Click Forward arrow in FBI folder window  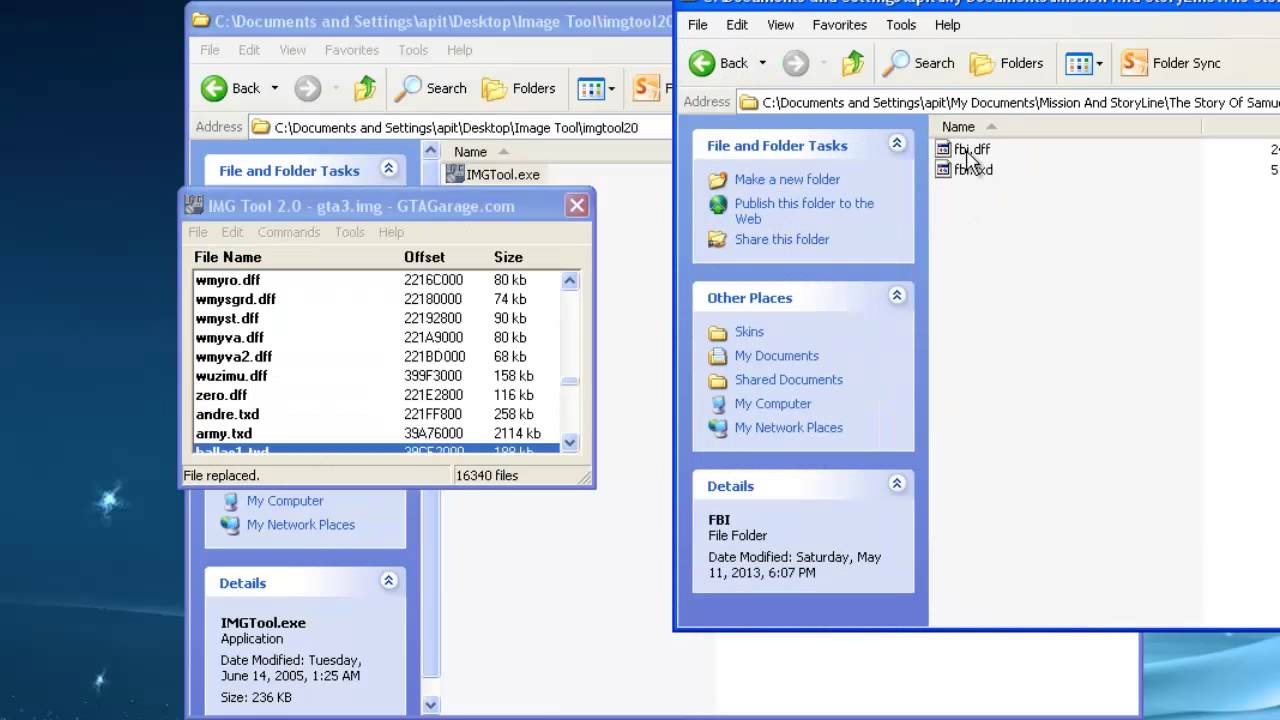tap(796, 63)
